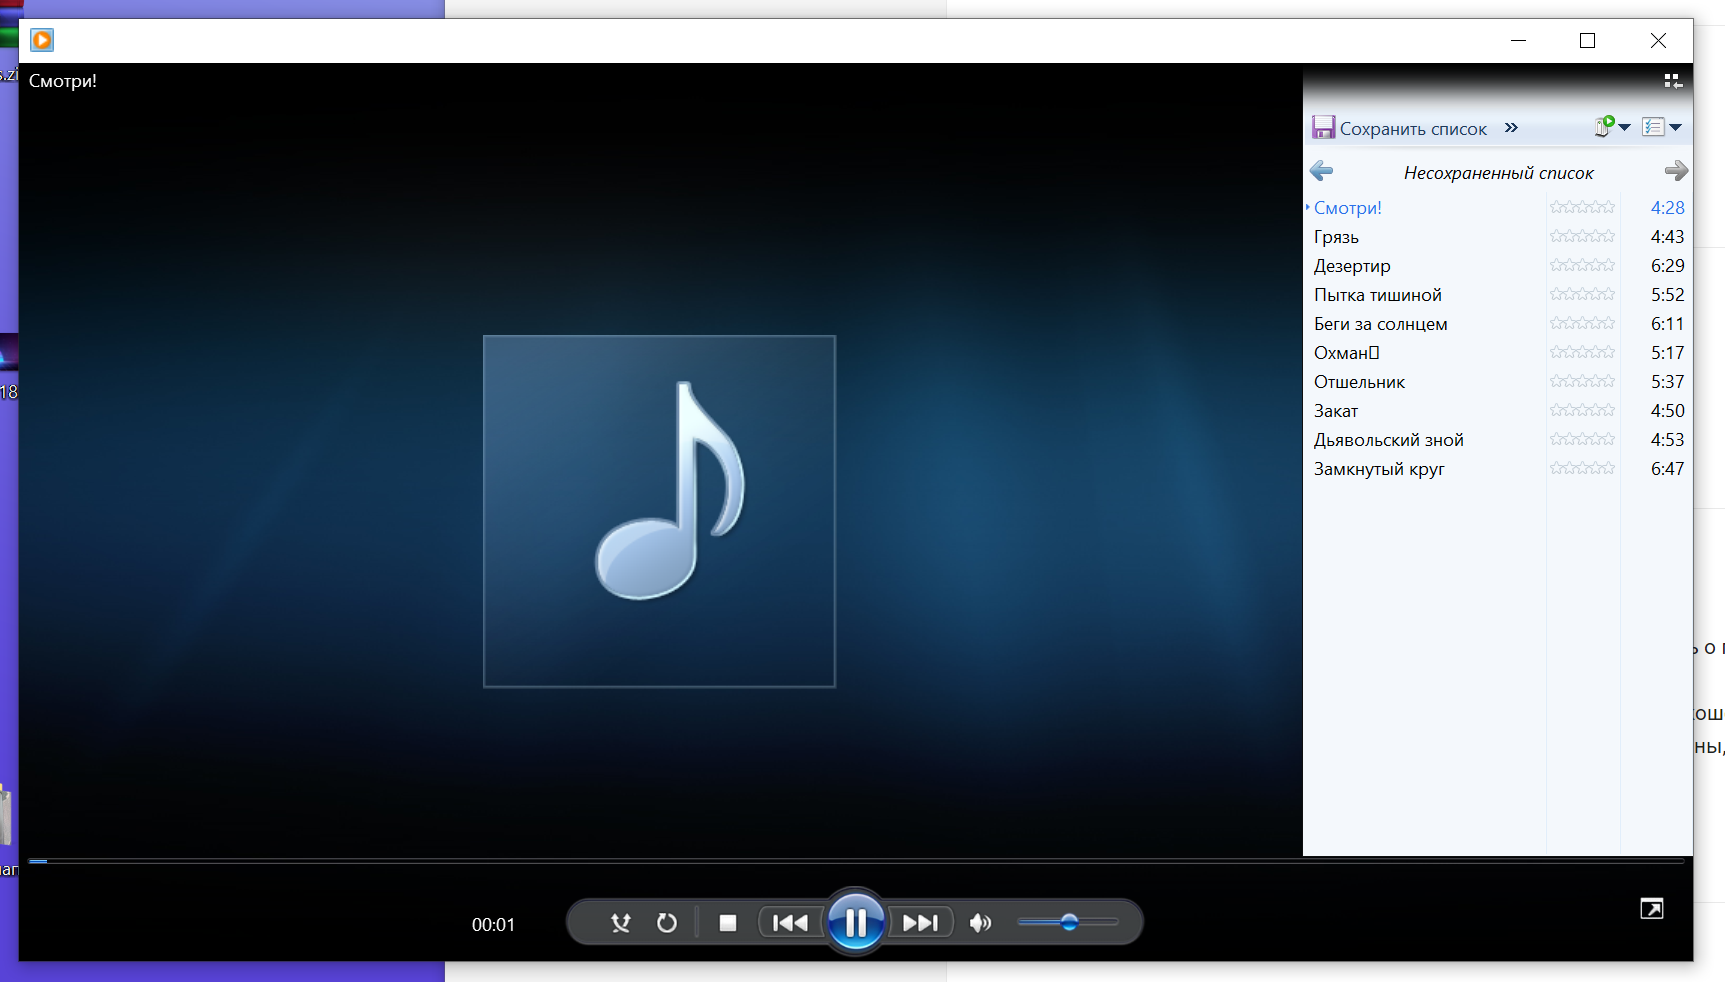Click Сохранить список button
The image size is (1725, 982).
[1400, 128]
